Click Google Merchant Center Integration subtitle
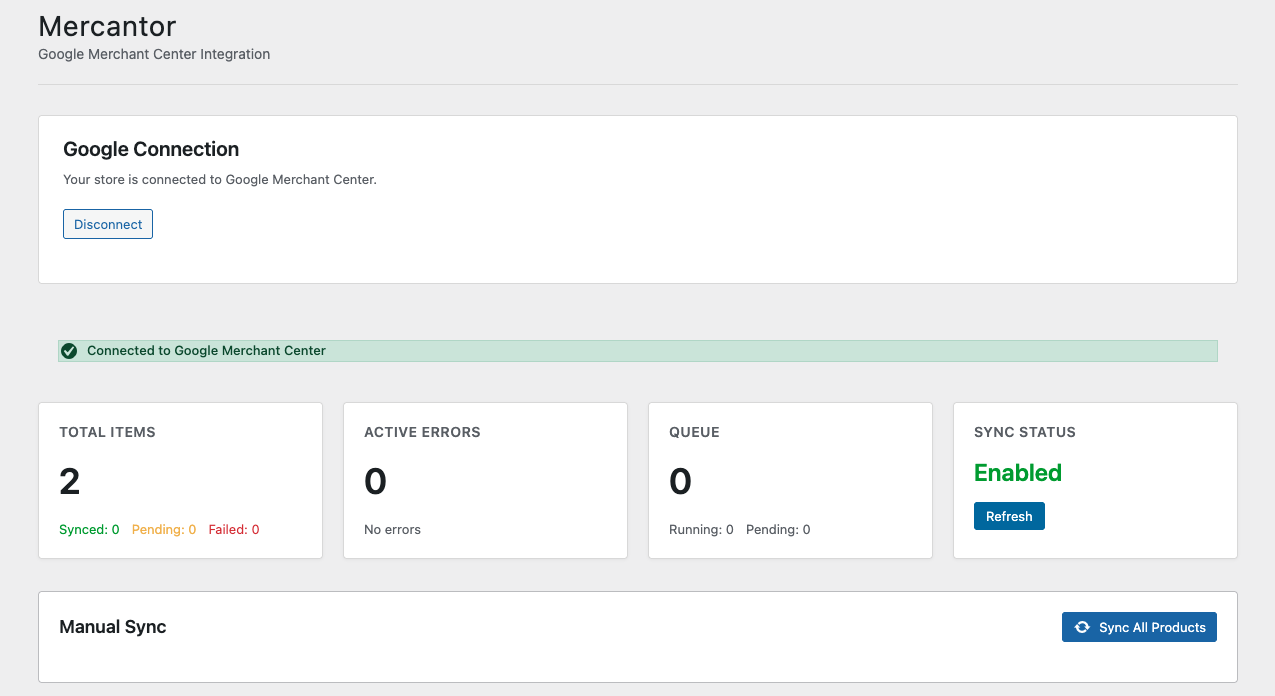The image size is (1275, 696). point(154,54)
